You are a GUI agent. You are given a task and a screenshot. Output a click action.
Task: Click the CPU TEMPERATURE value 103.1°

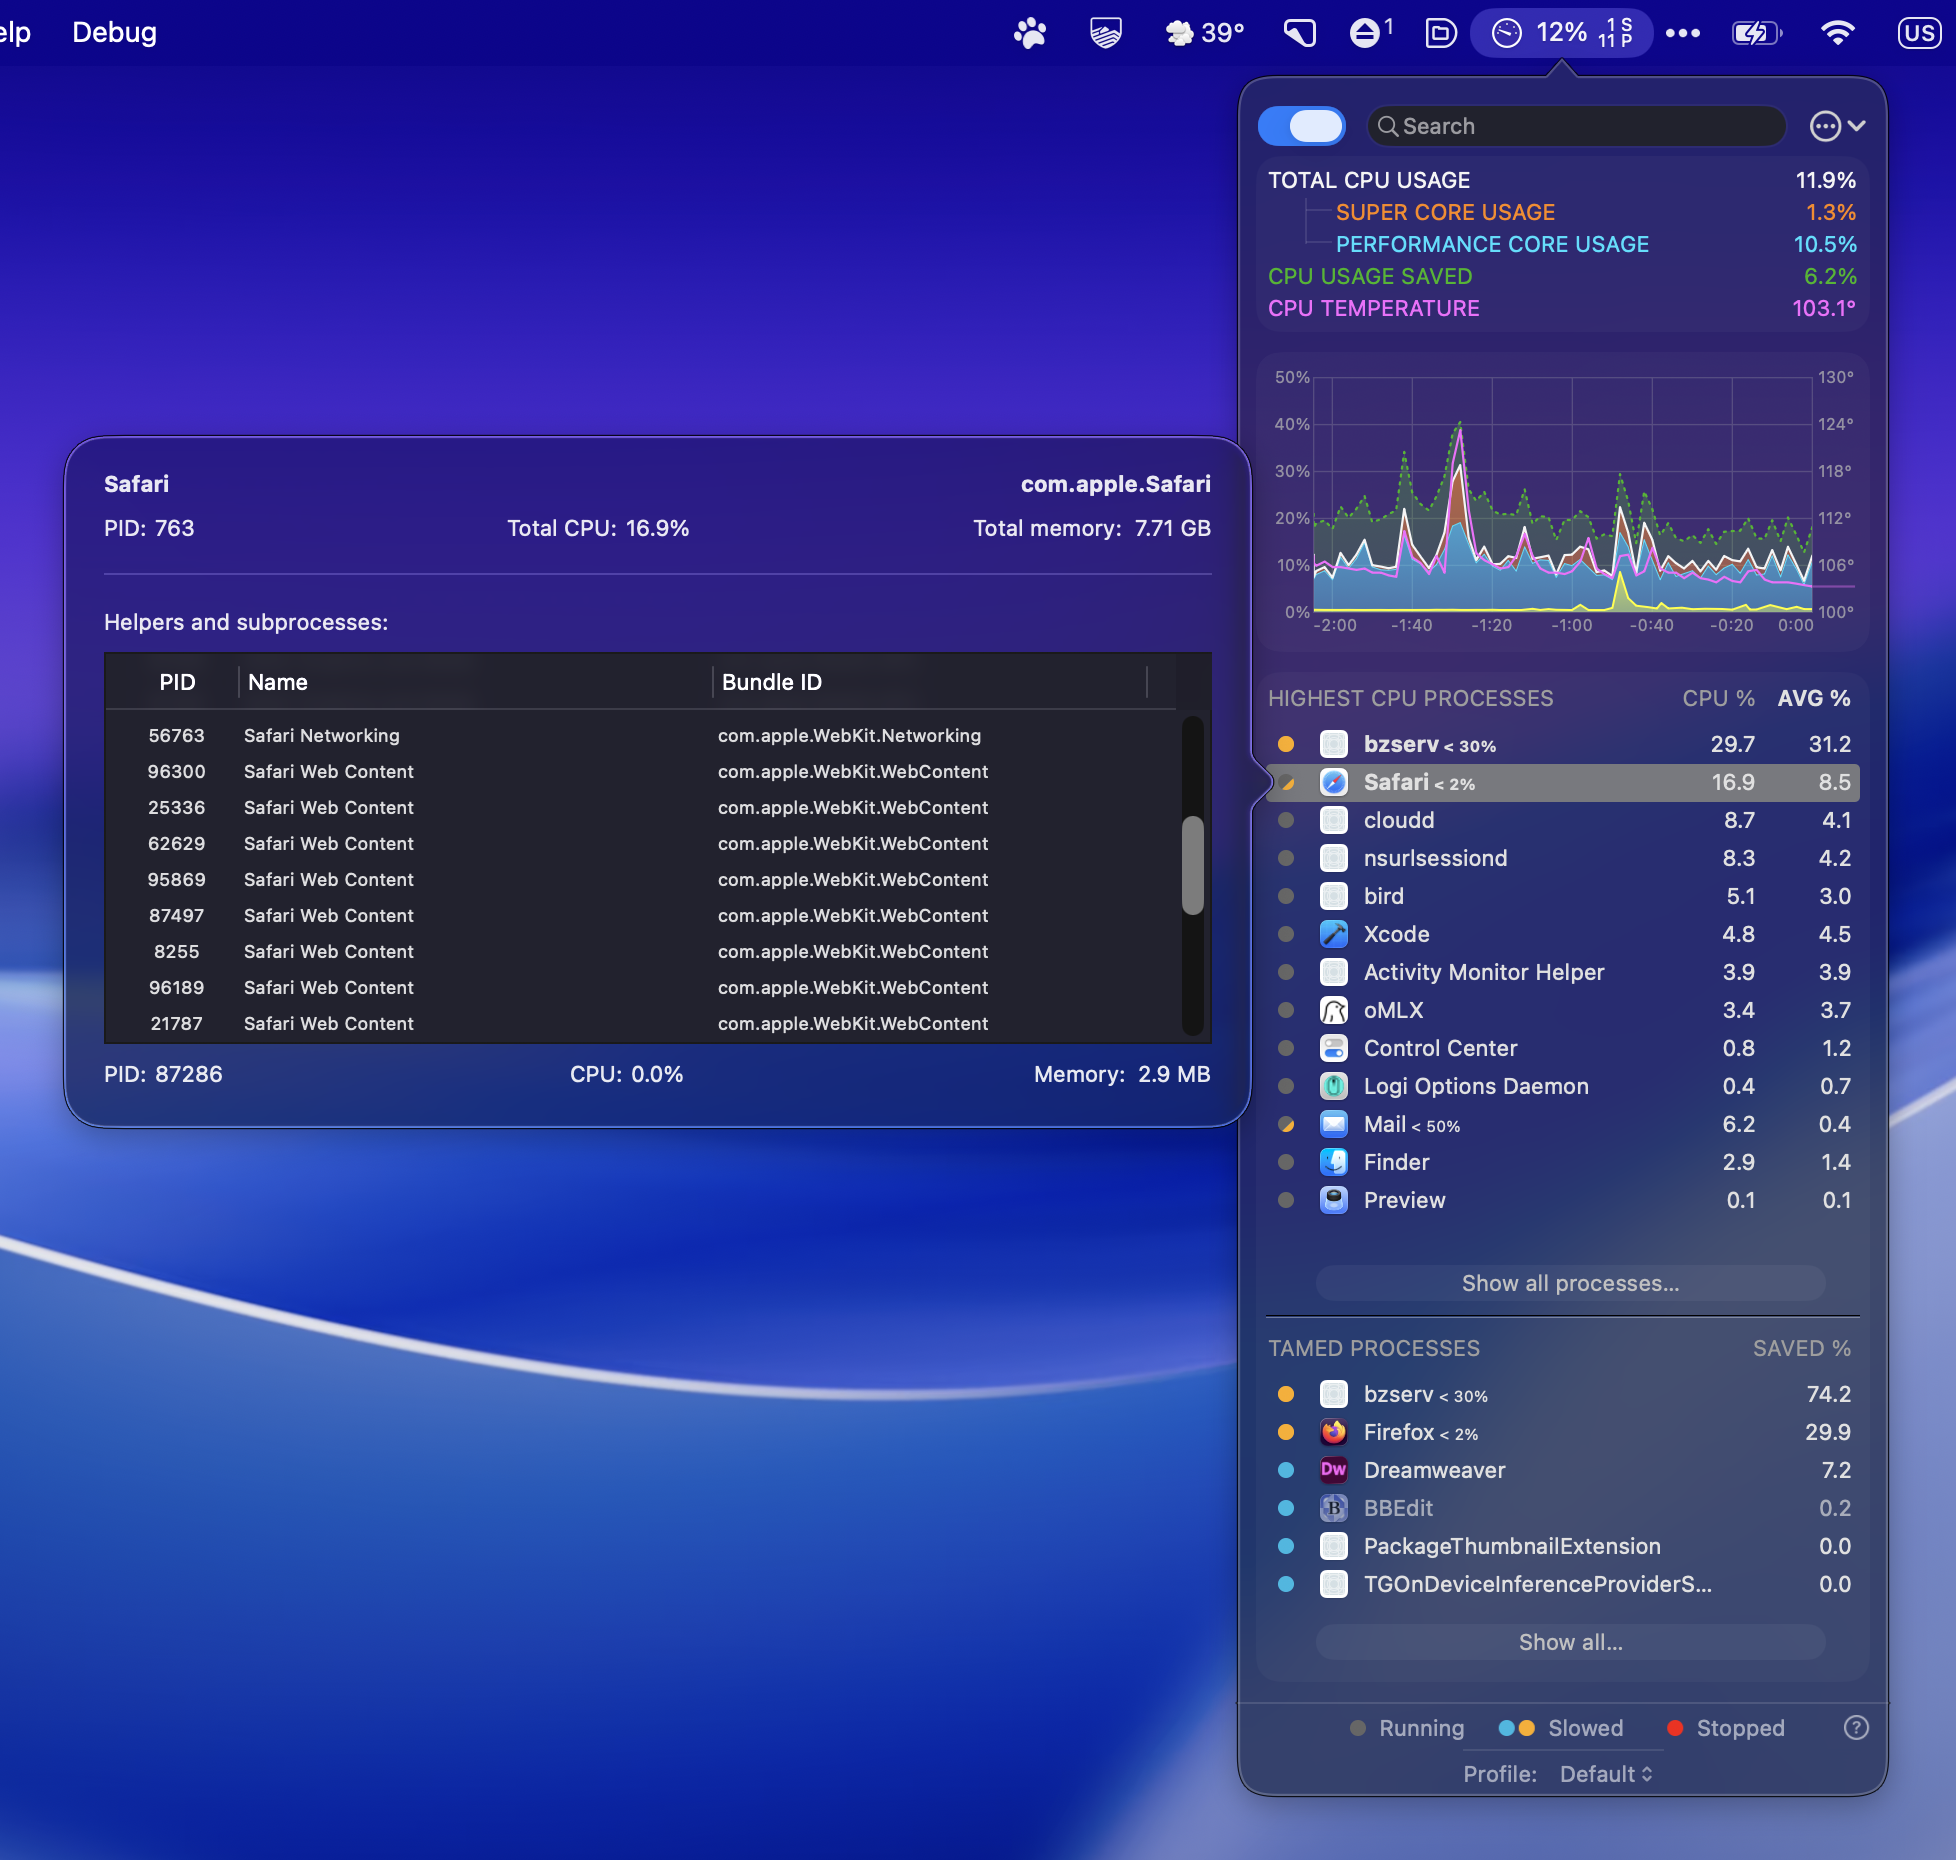pyautogui.click(x=1824, y=308)
